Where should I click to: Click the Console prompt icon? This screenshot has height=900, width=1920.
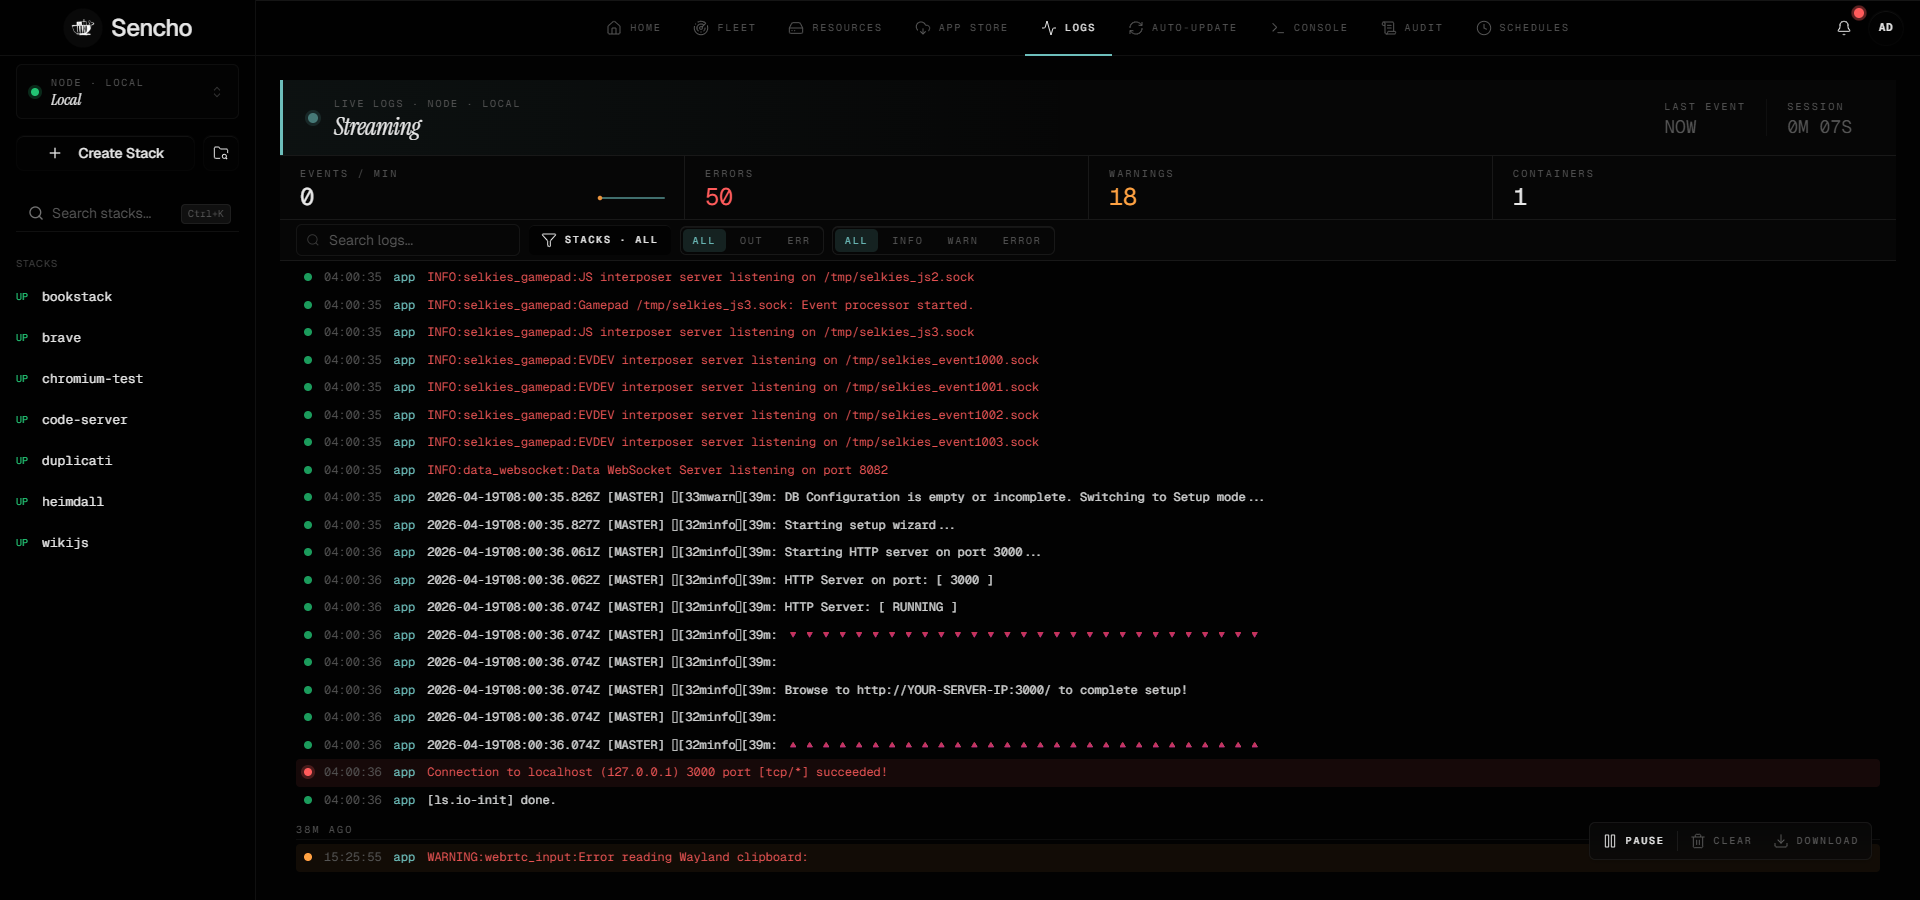[1277, 28]
